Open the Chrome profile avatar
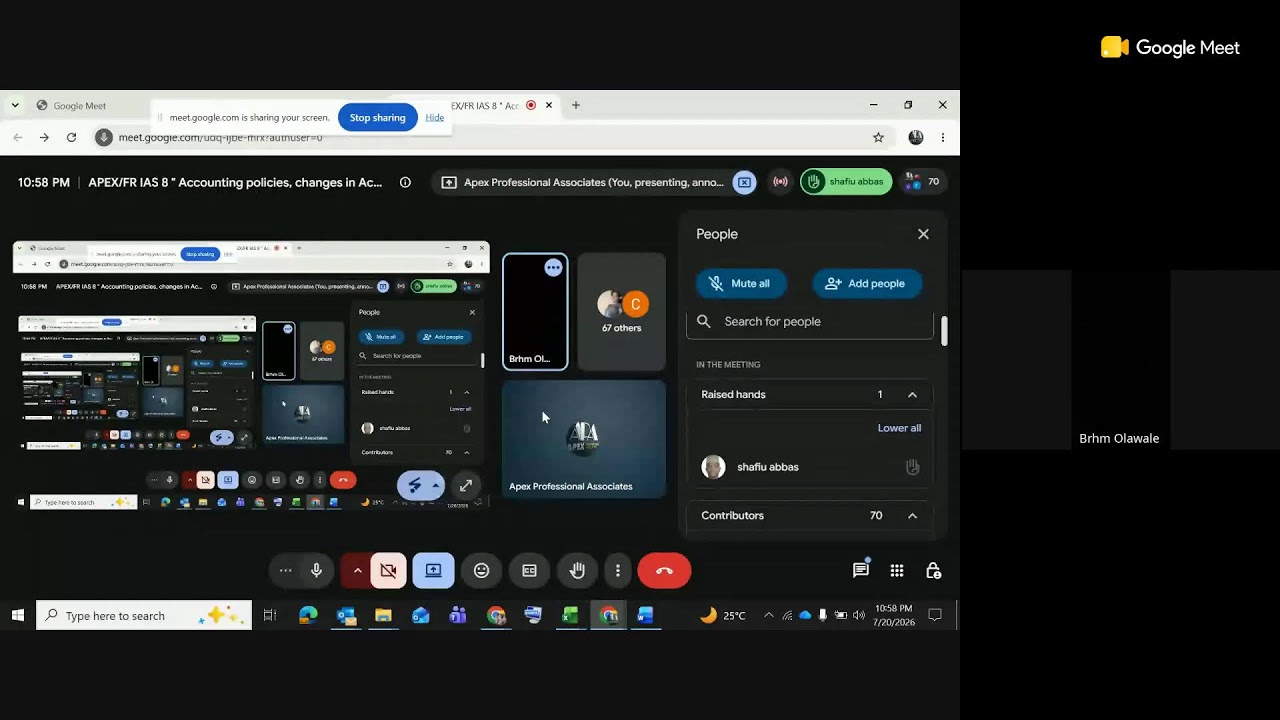 pyautogui.click(x=916, y=137)
